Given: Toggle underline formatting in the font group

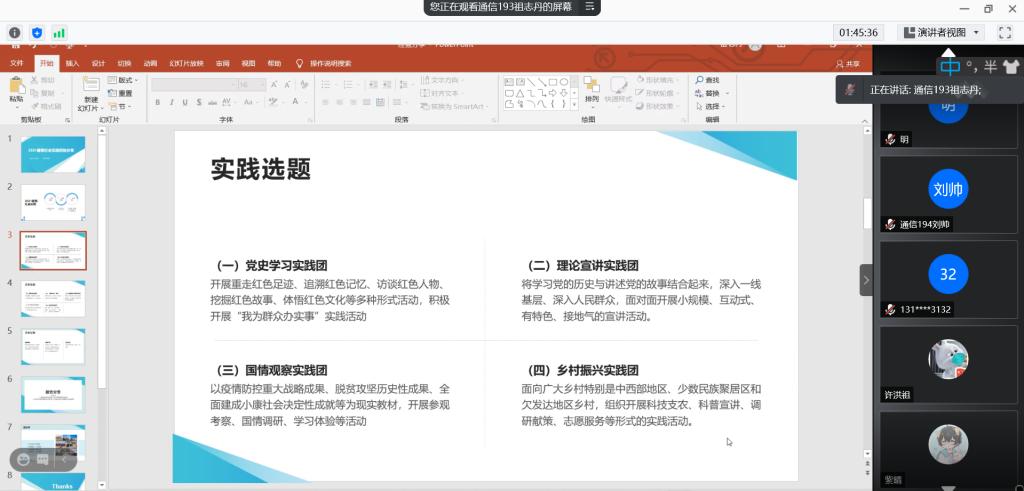Looking at the screenshot, I should point(184,102).
